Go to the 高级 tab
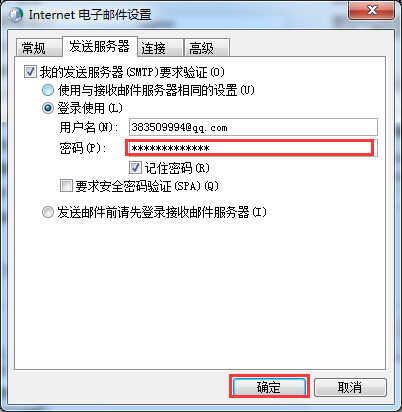 206,48
